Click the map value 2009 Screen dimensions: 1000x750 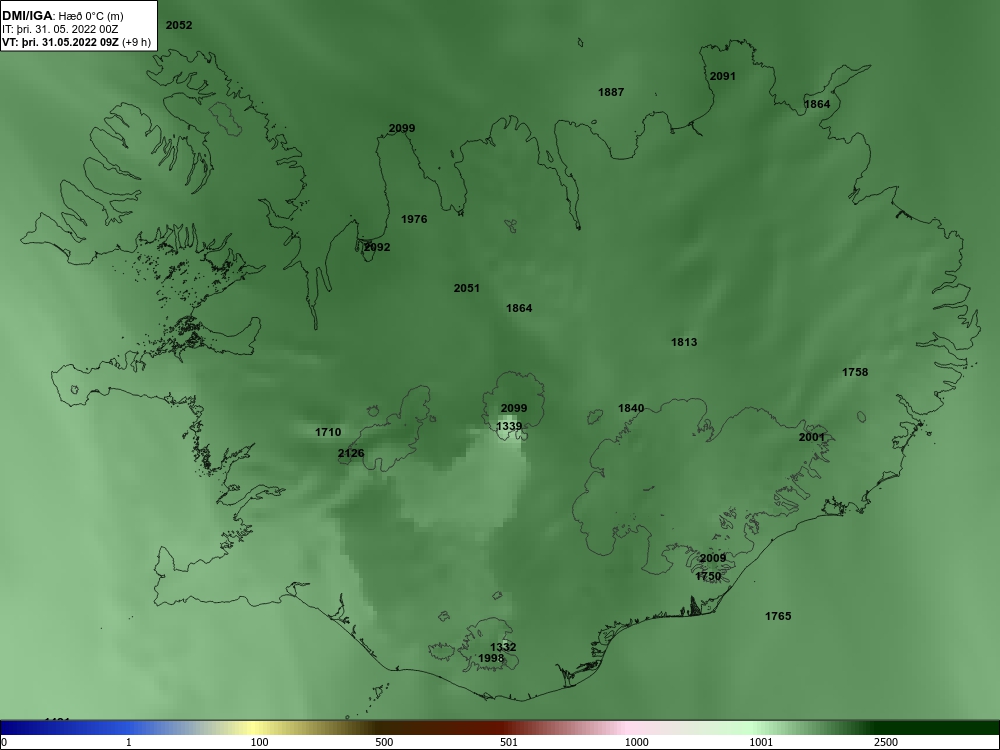point(712,559)
